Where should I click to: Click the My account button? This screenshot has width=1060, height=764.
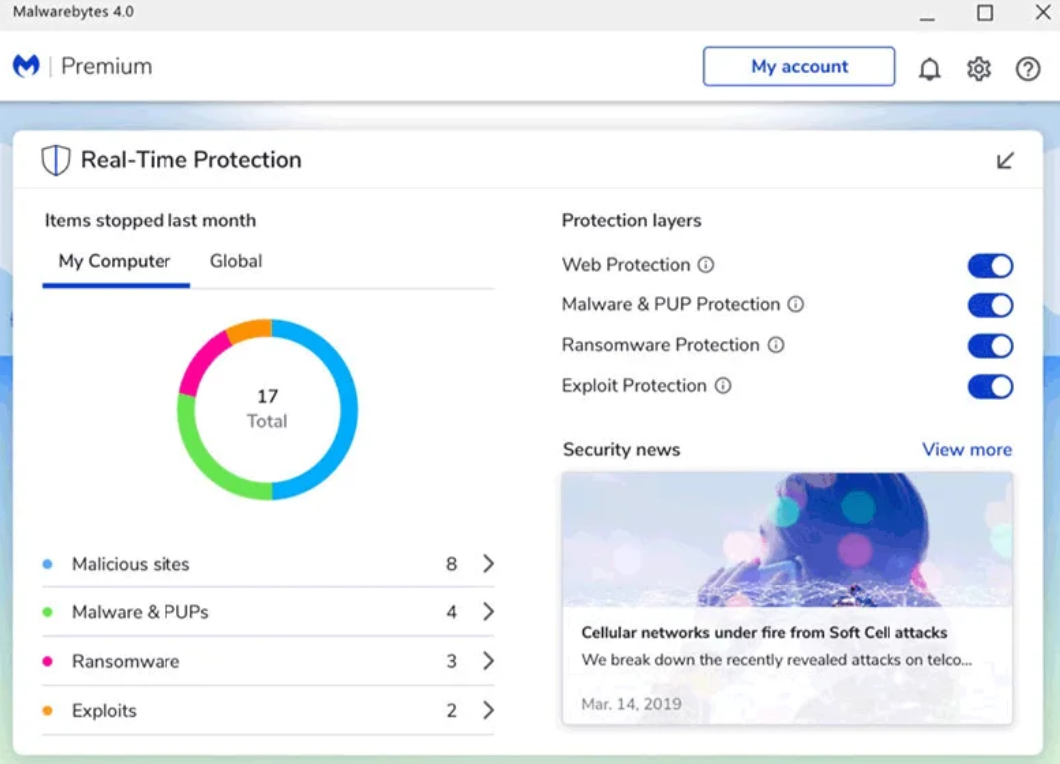tap(799, 67)
